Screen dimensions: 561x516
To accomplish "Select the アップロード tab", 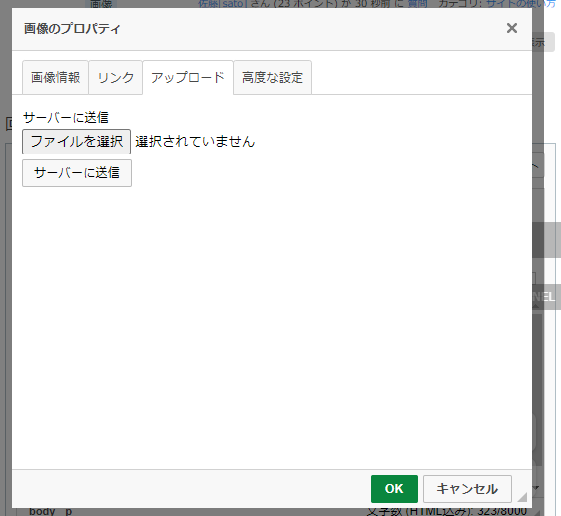I will 188,77.
